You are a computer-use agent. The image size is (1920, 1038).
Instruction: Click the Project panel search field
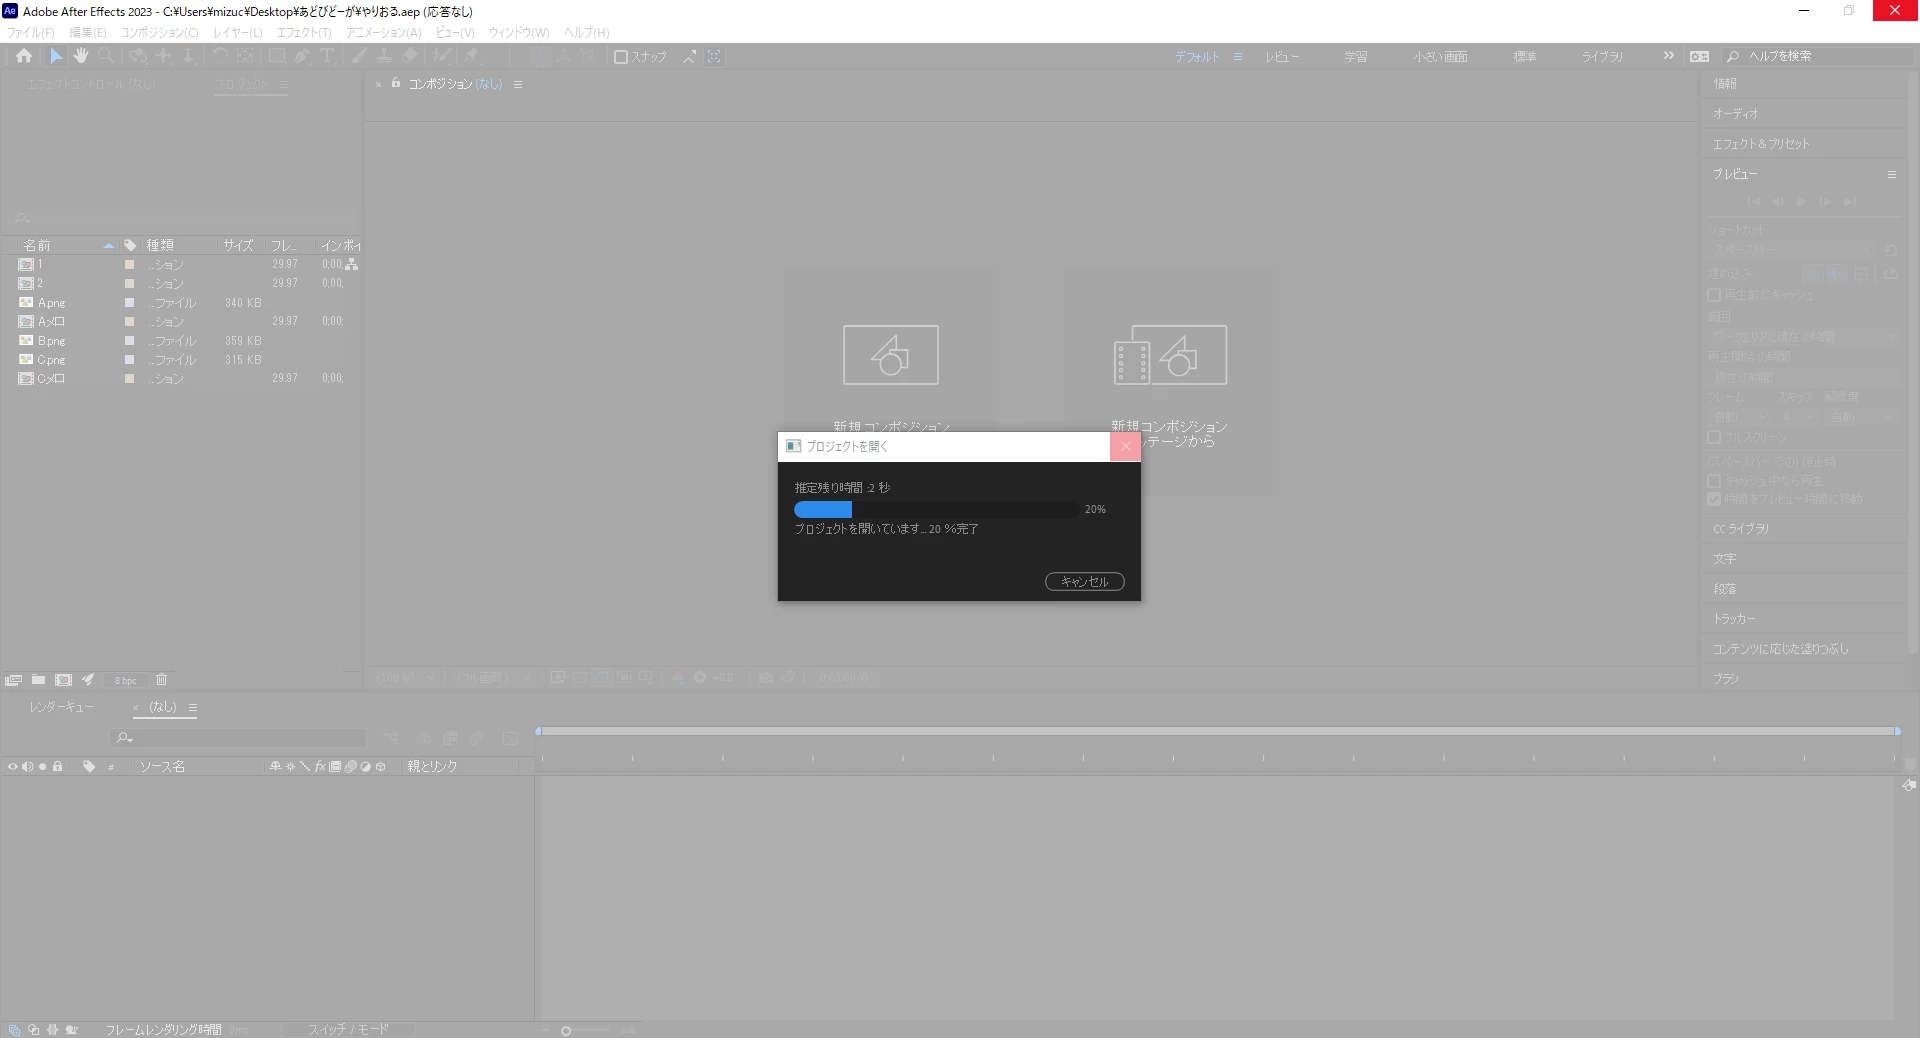tap(184, 219)
